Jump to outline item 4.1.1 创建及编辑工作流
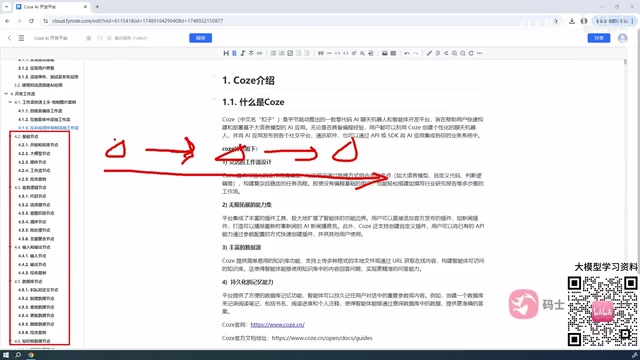 [x=40, y=111]
